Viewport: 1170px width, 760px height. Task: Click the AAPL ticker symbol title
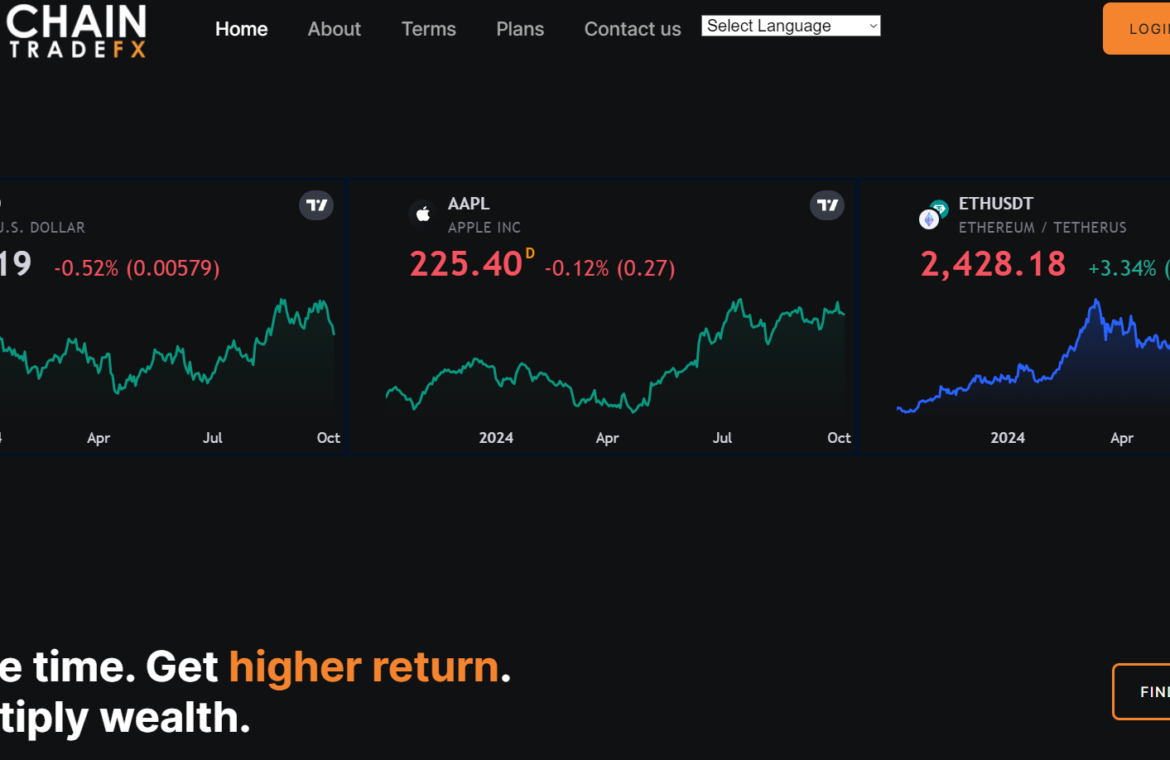[468, 204]
